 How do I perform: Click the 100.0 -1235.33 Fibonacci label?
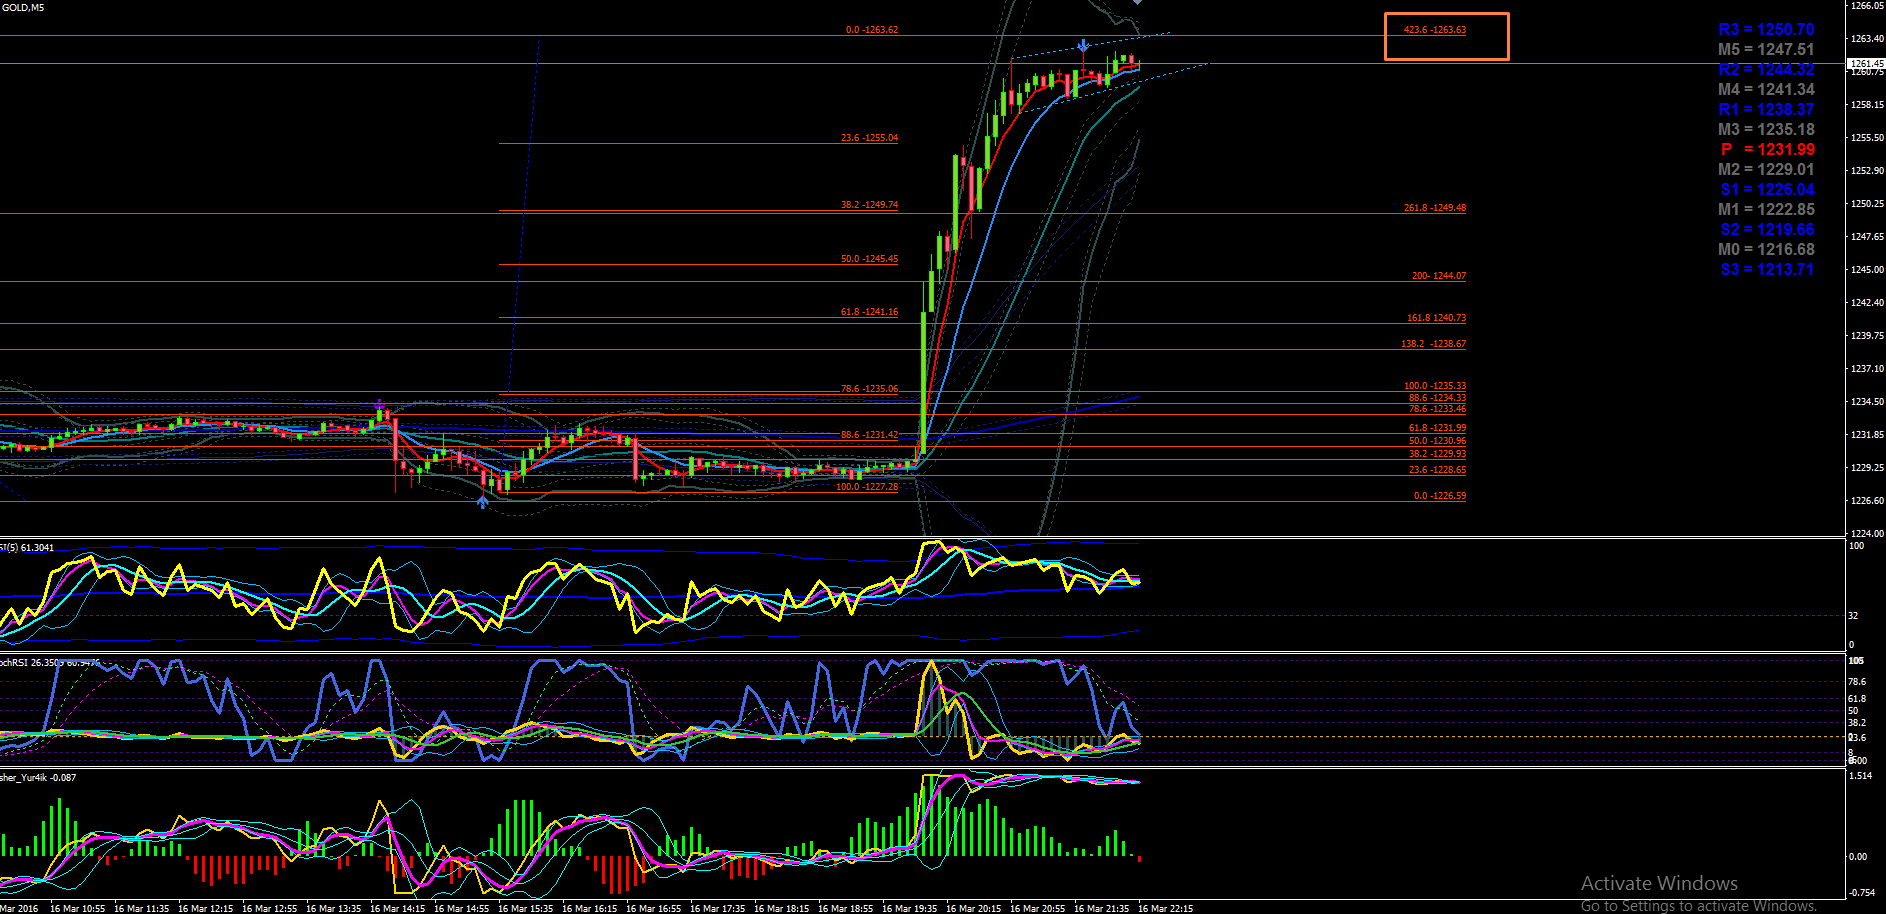1435,386
